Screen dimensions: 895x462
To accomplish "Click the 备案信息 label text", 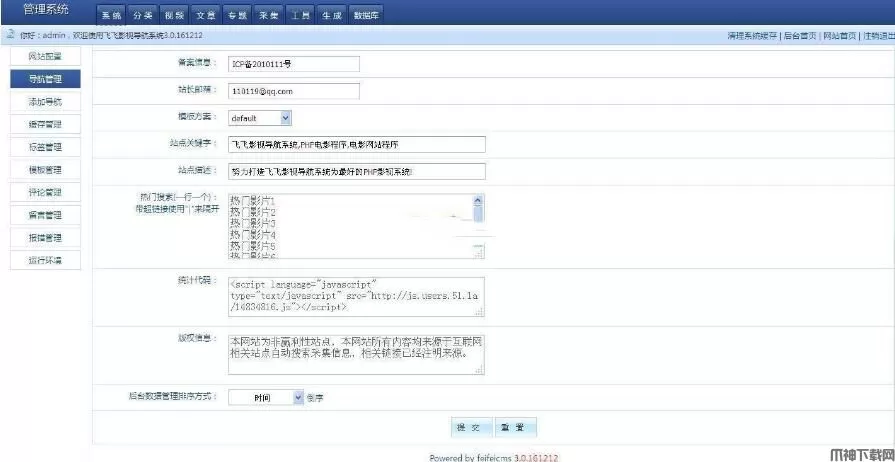I will (197, 62).
